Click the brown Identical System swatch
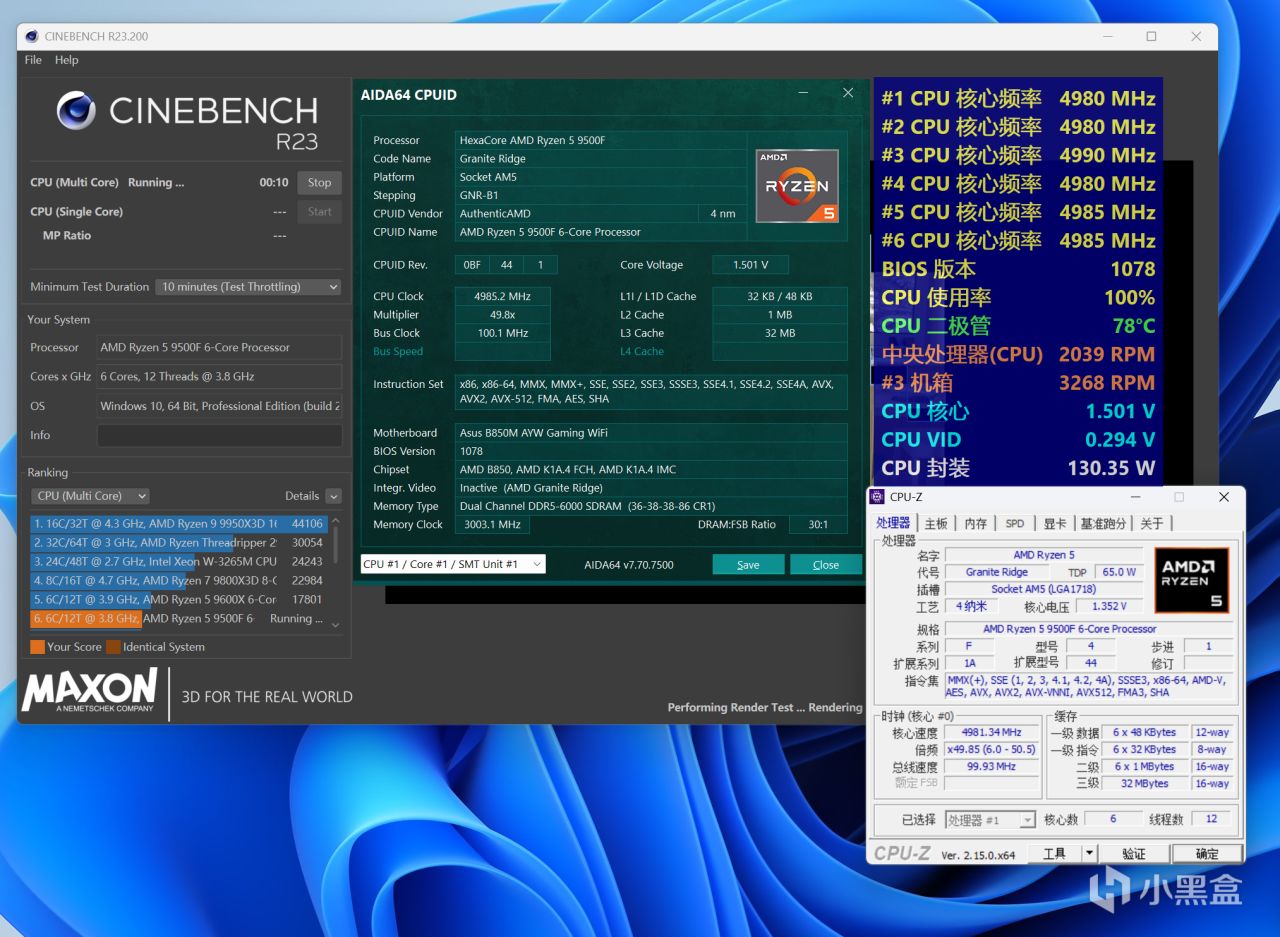The height and width of the screenshot is (937, 1280). pos(113,647)
